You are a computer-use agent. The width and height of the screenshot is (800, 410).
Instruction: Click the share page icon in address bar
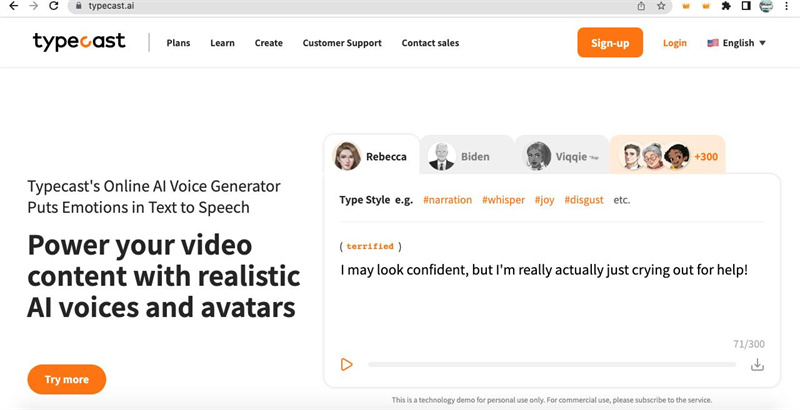641,6
